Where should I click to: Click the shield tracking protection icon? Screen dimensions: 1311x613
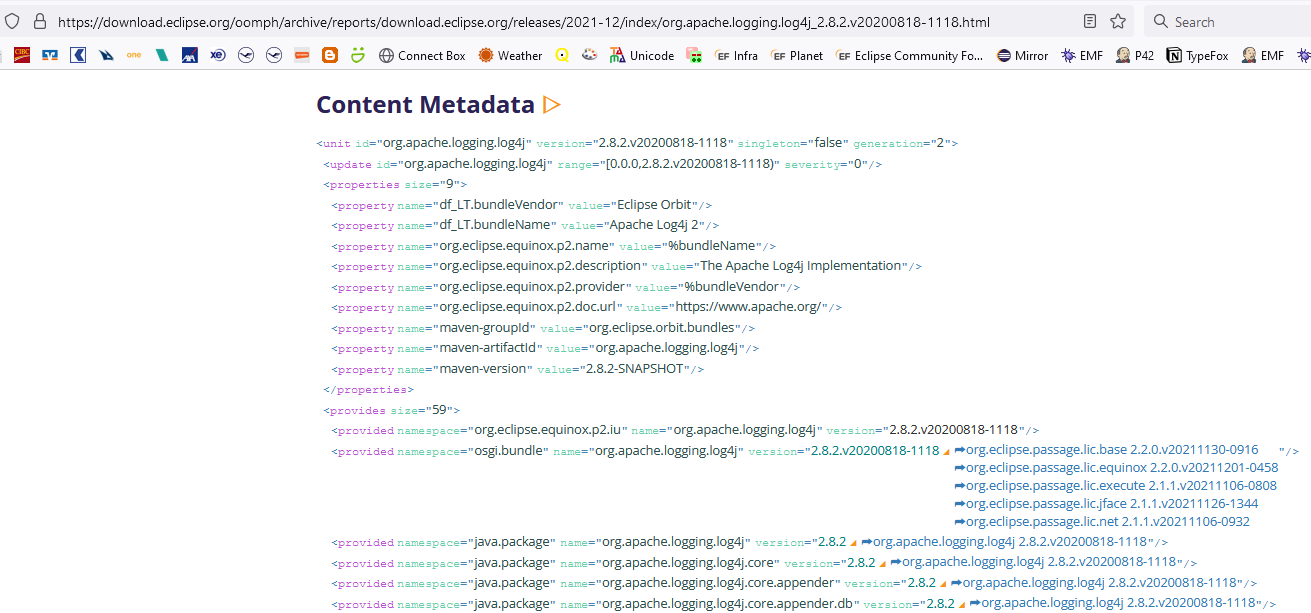tap(13, 21)
